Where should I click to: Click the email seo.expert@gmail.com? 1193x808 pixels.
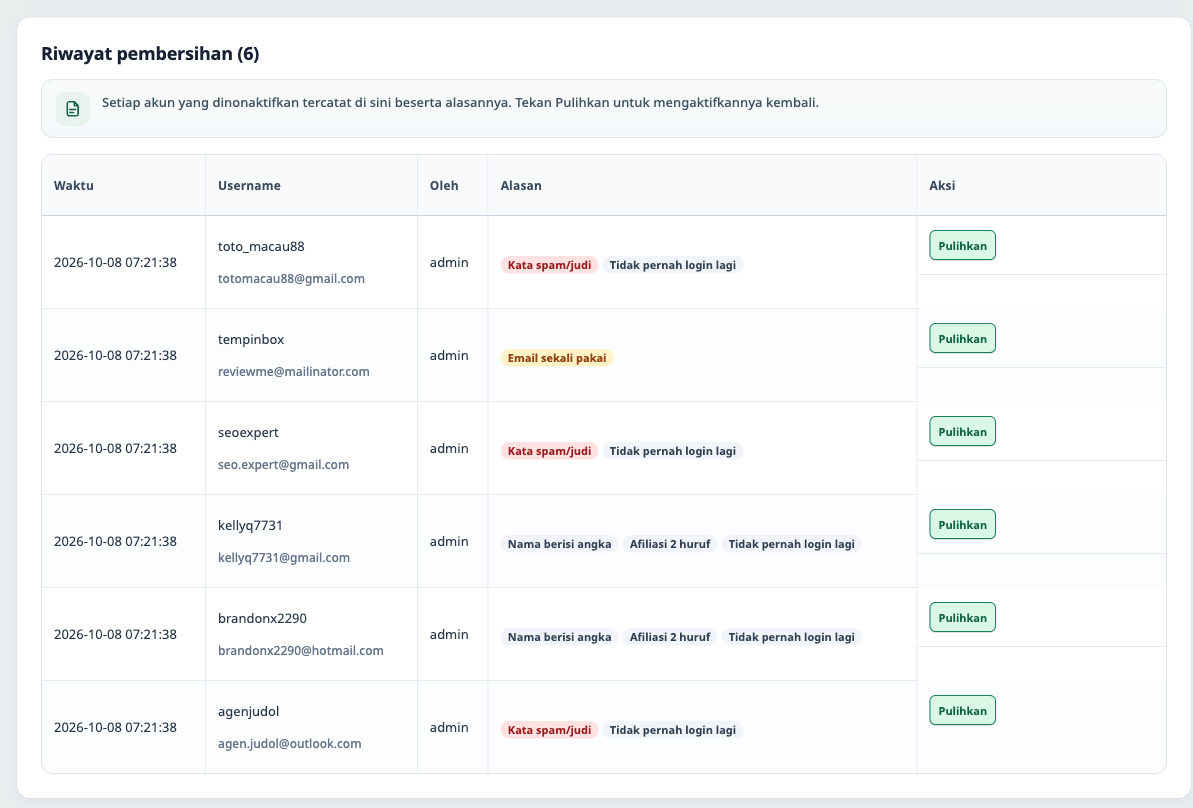[283, 464]
